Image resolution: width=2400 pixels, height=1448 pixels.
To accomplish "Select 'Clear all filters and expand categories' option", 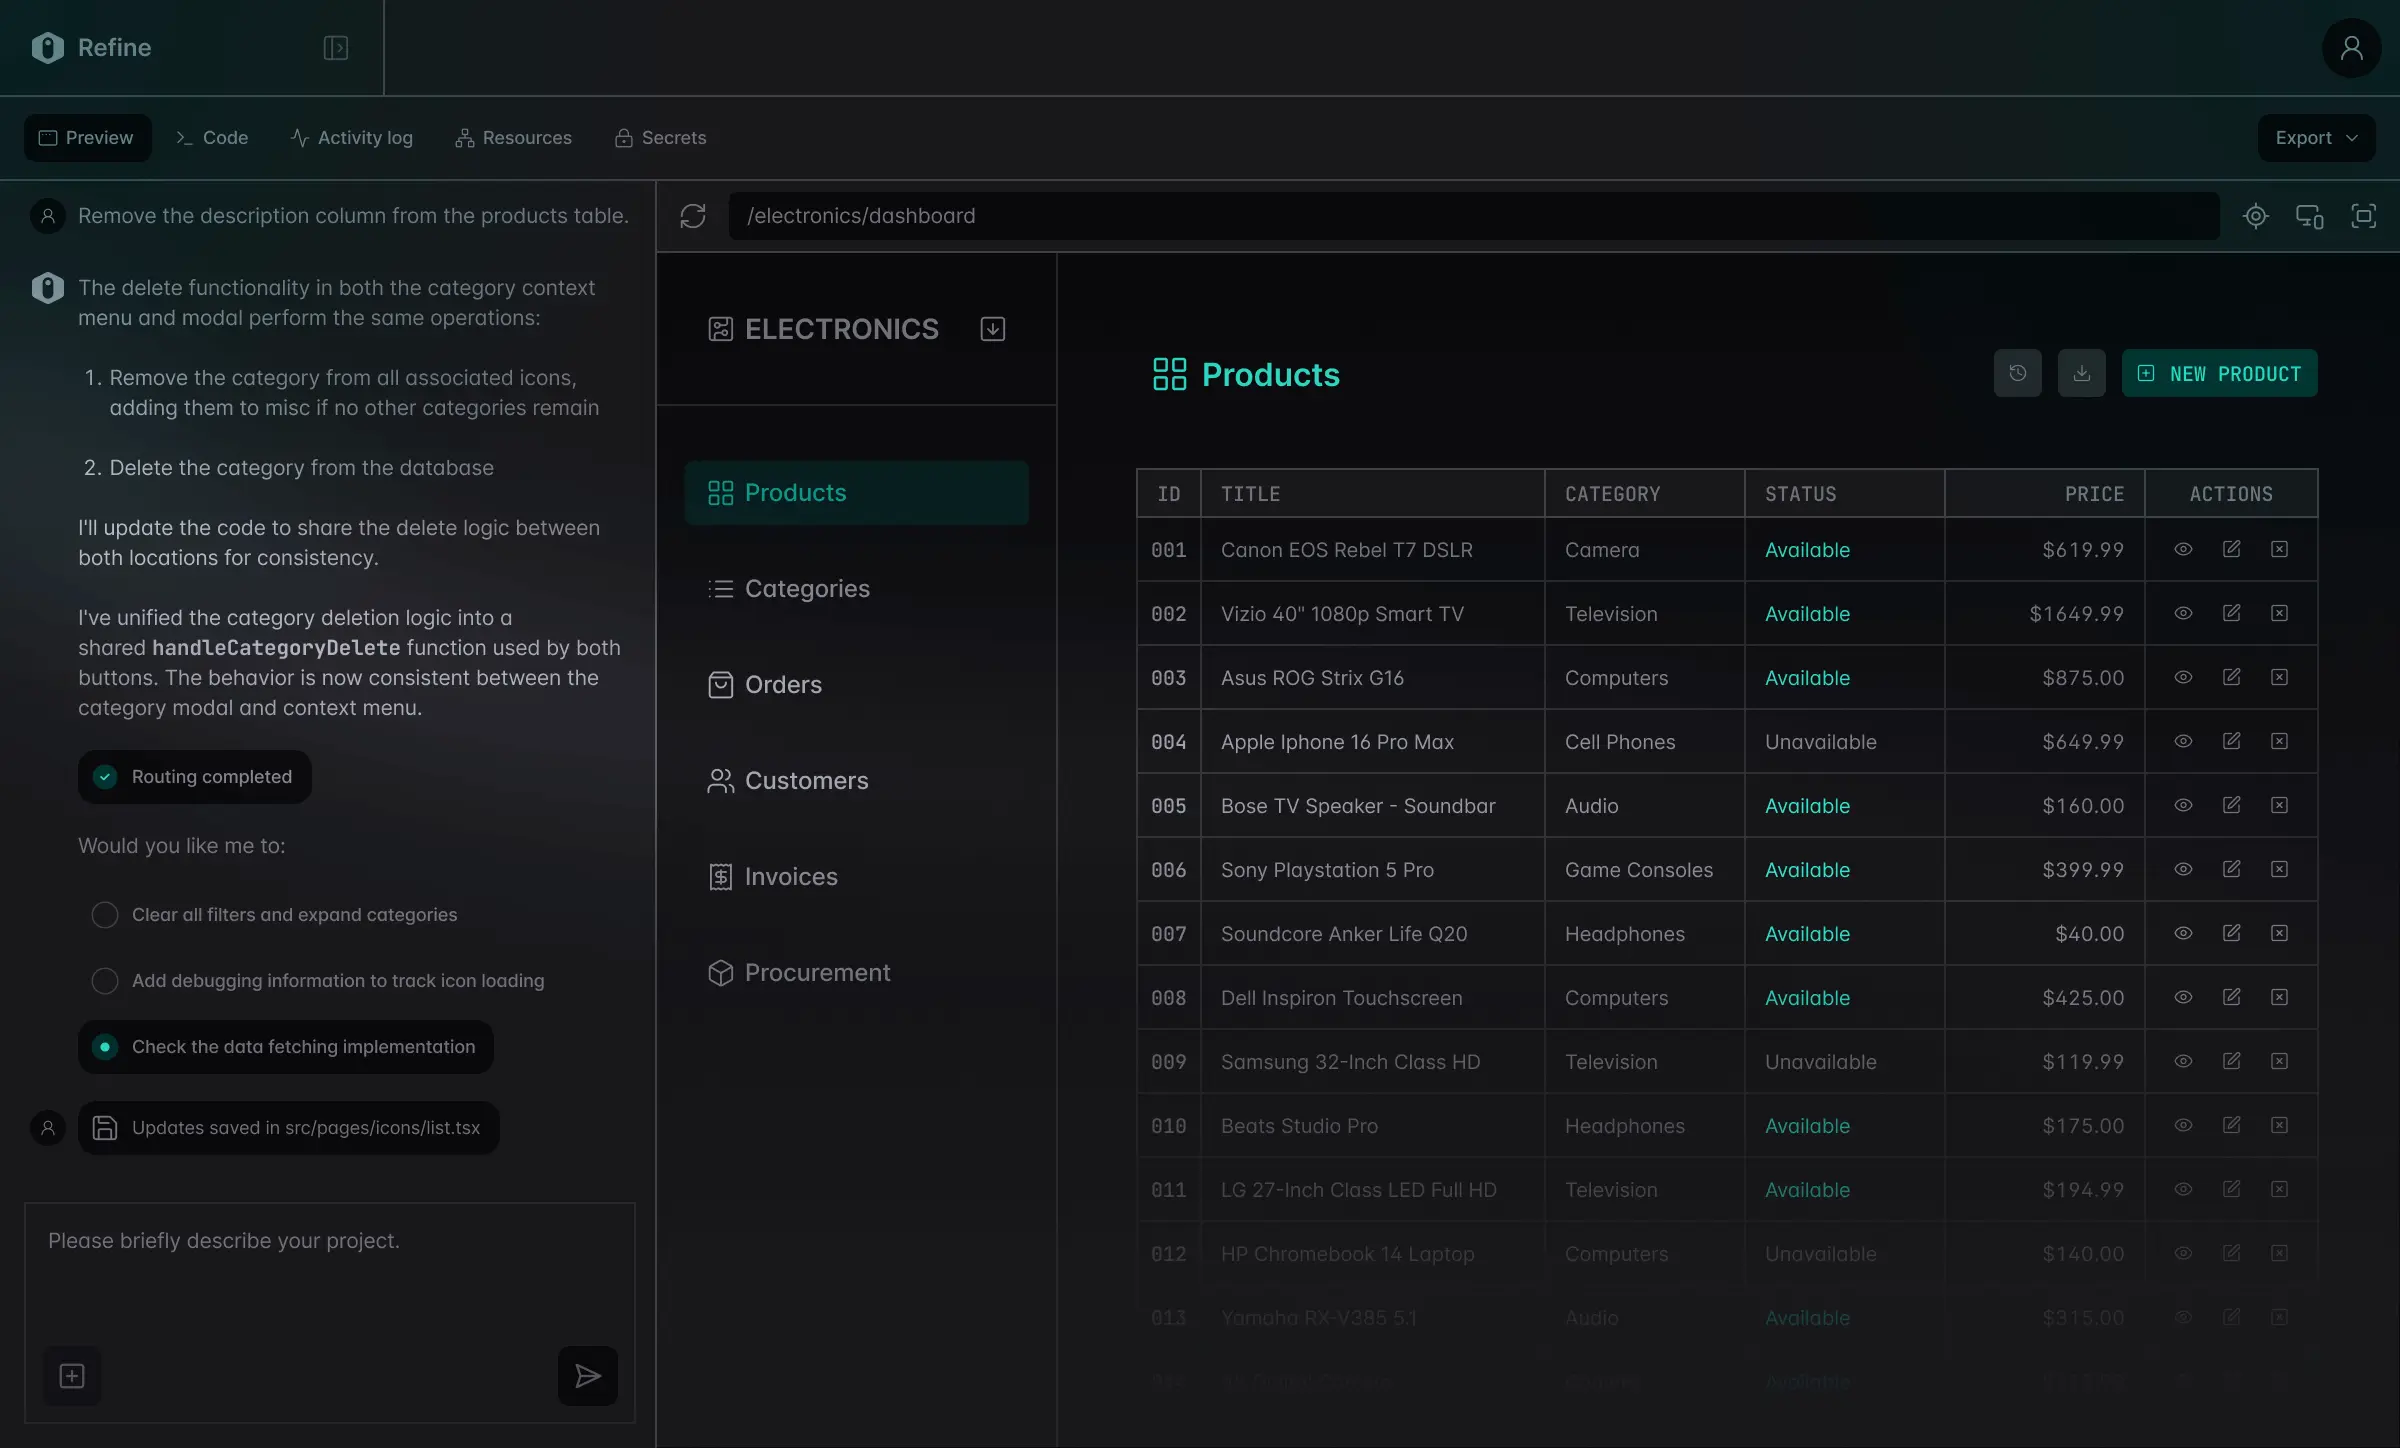I will point(105,915).
